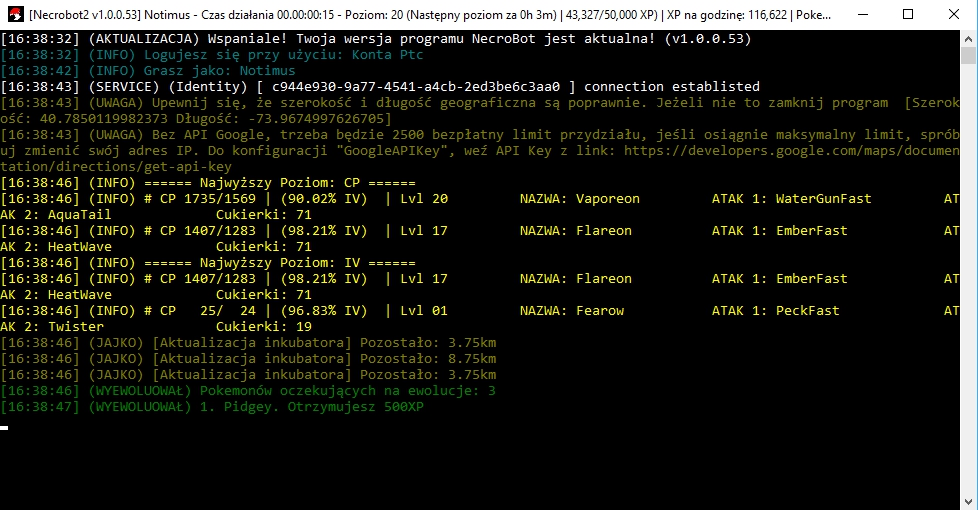Click the AKTUALIZACJA version line

[376, 39]
